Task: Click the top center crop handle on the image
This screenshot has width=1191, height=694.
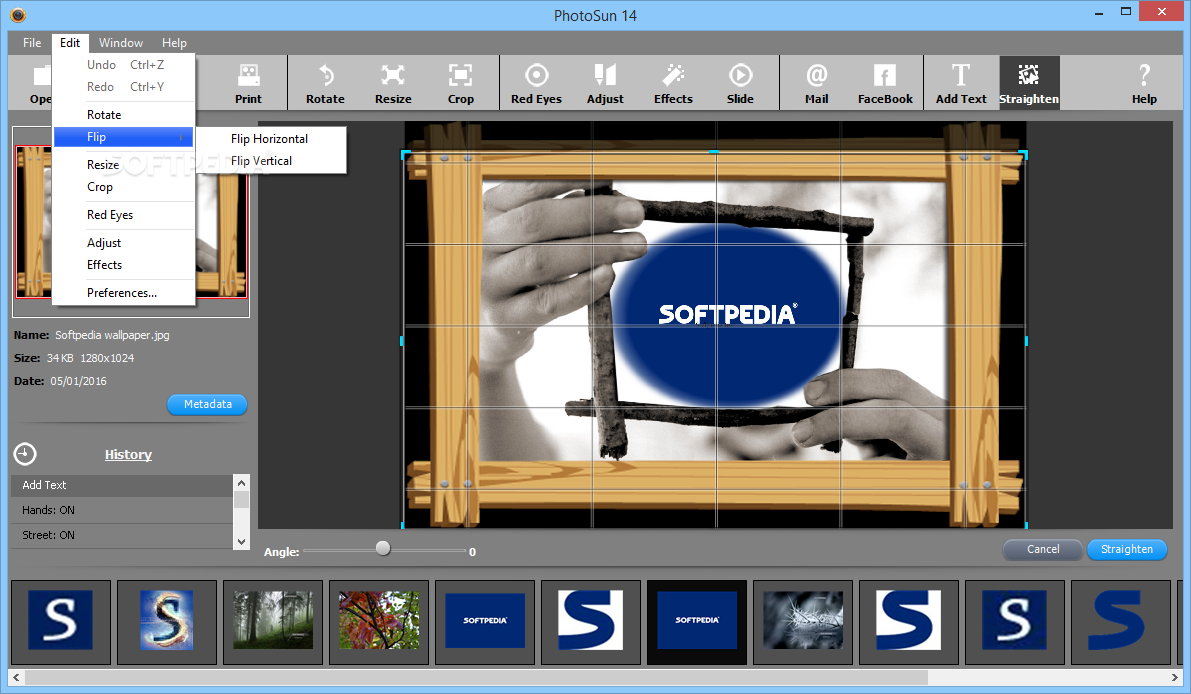Action: [714, 152]
